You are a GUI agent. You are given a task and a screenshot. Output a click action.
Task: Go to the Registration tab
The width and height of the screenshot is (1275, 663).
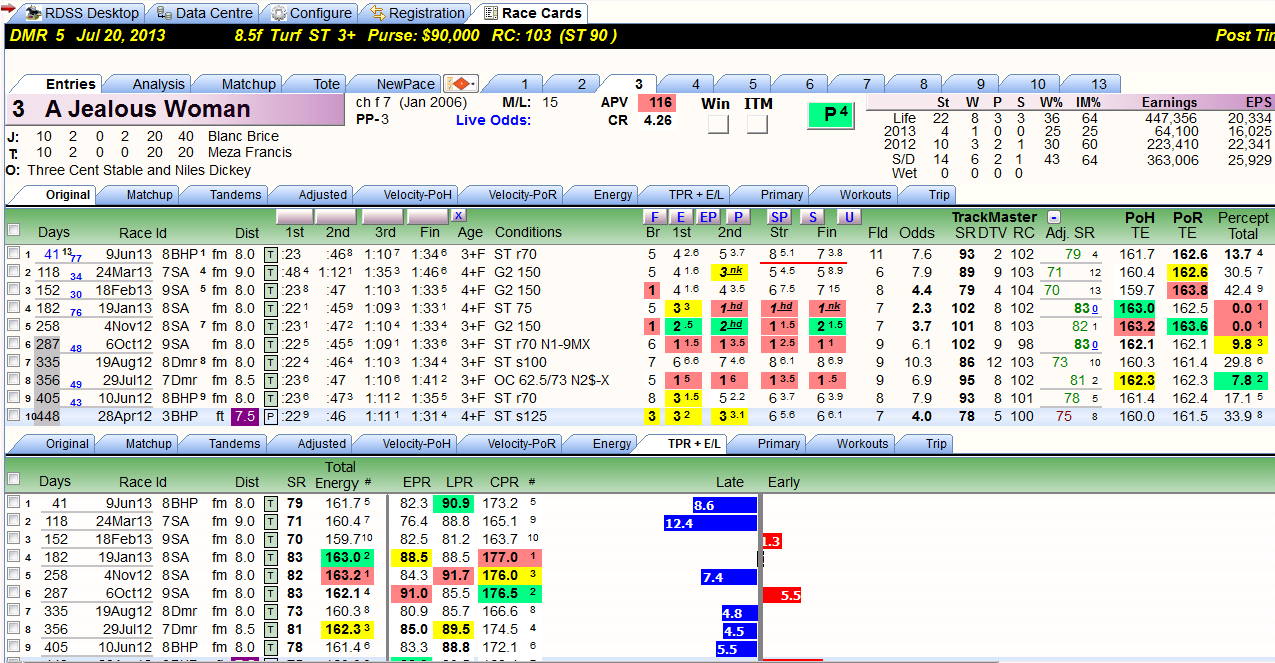417,13
